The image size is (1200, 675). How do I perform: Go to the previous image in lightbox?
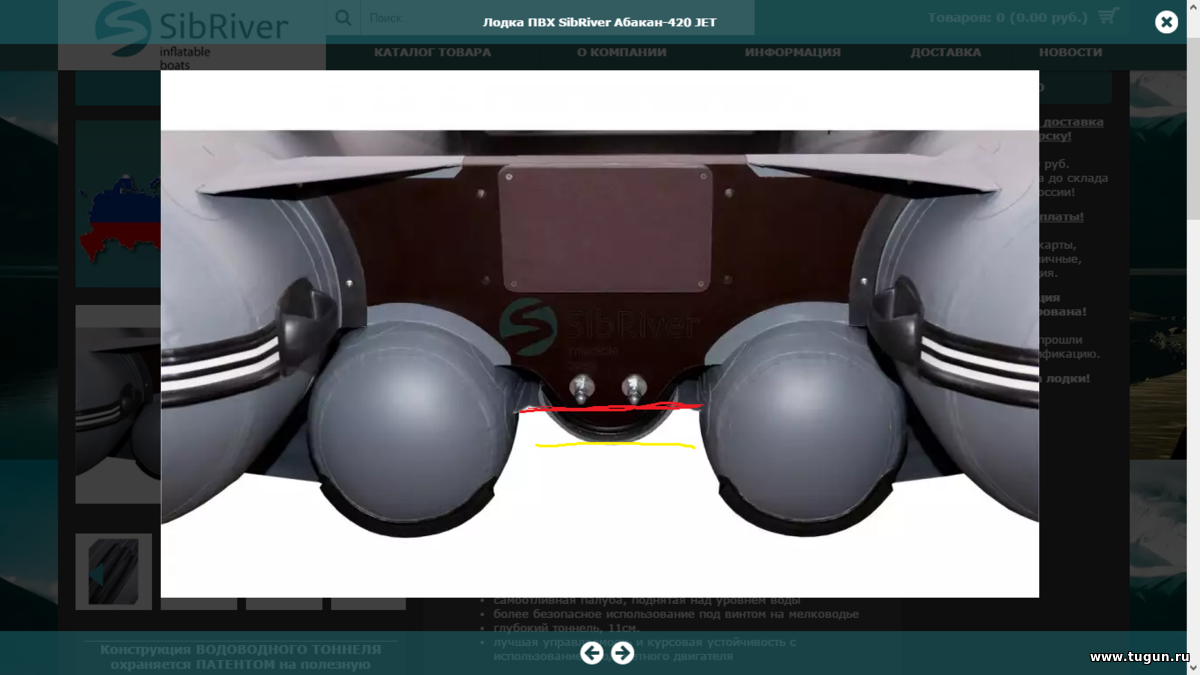(592, 653)
